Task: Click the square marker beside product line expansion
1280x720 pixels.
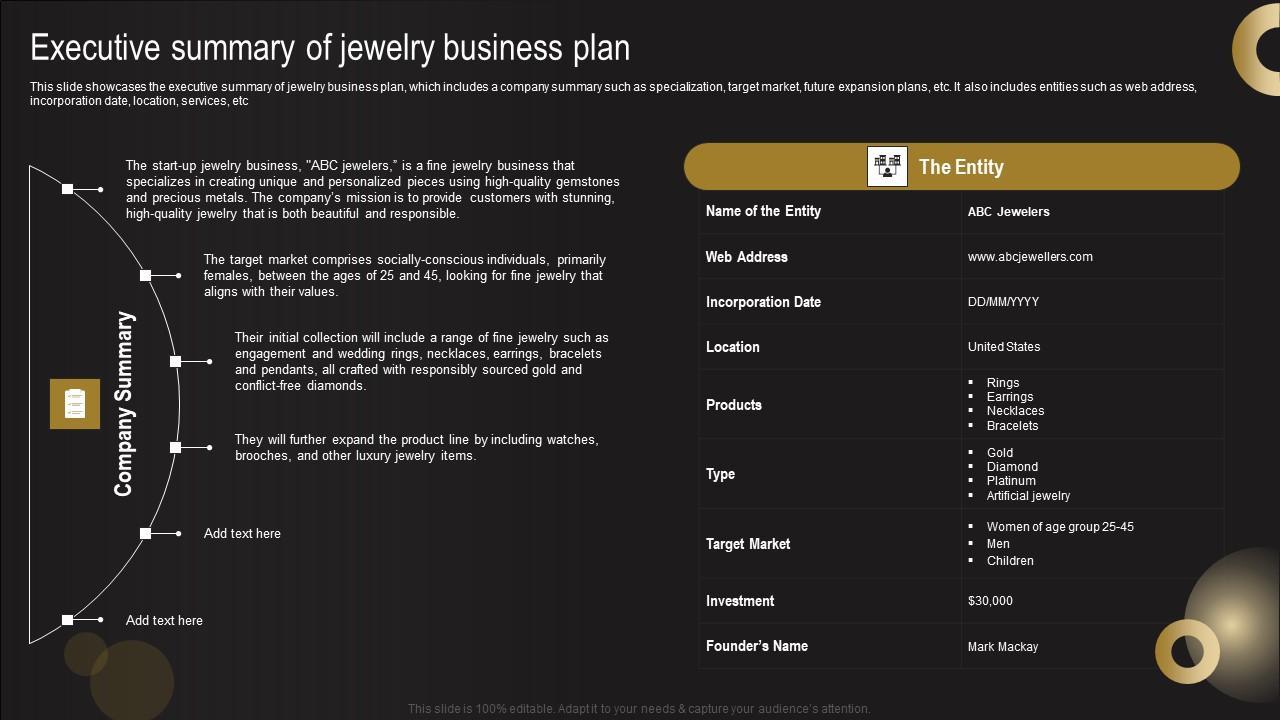Action: pos(176,447)
